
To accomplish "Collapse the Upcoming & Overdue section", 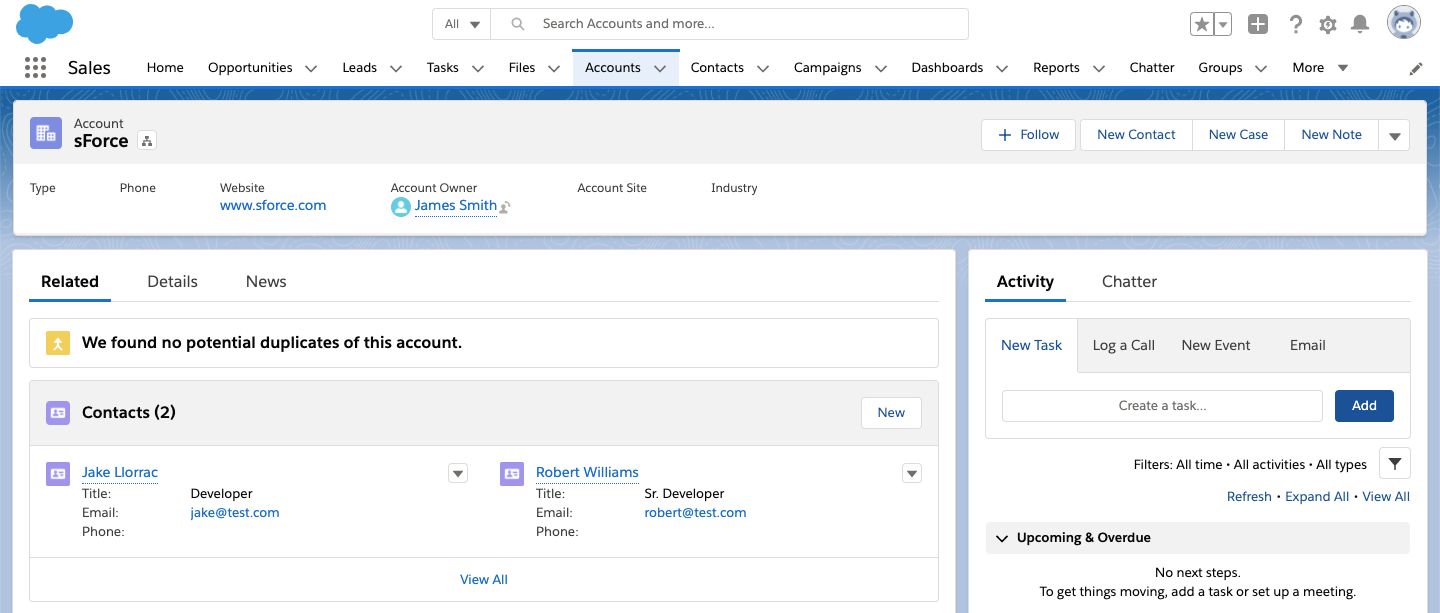I will 1002,538.
